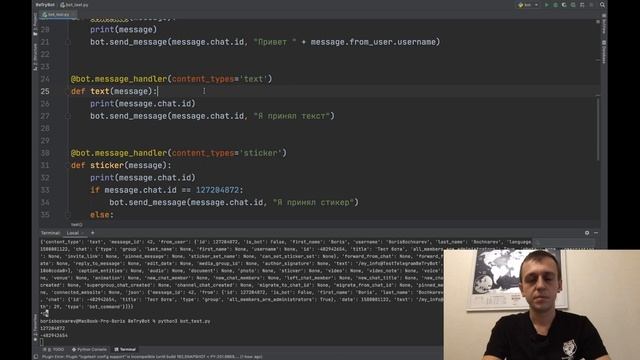Open the Database sidebar tab on right
The image size is (640, 360).
click(604, 51)
